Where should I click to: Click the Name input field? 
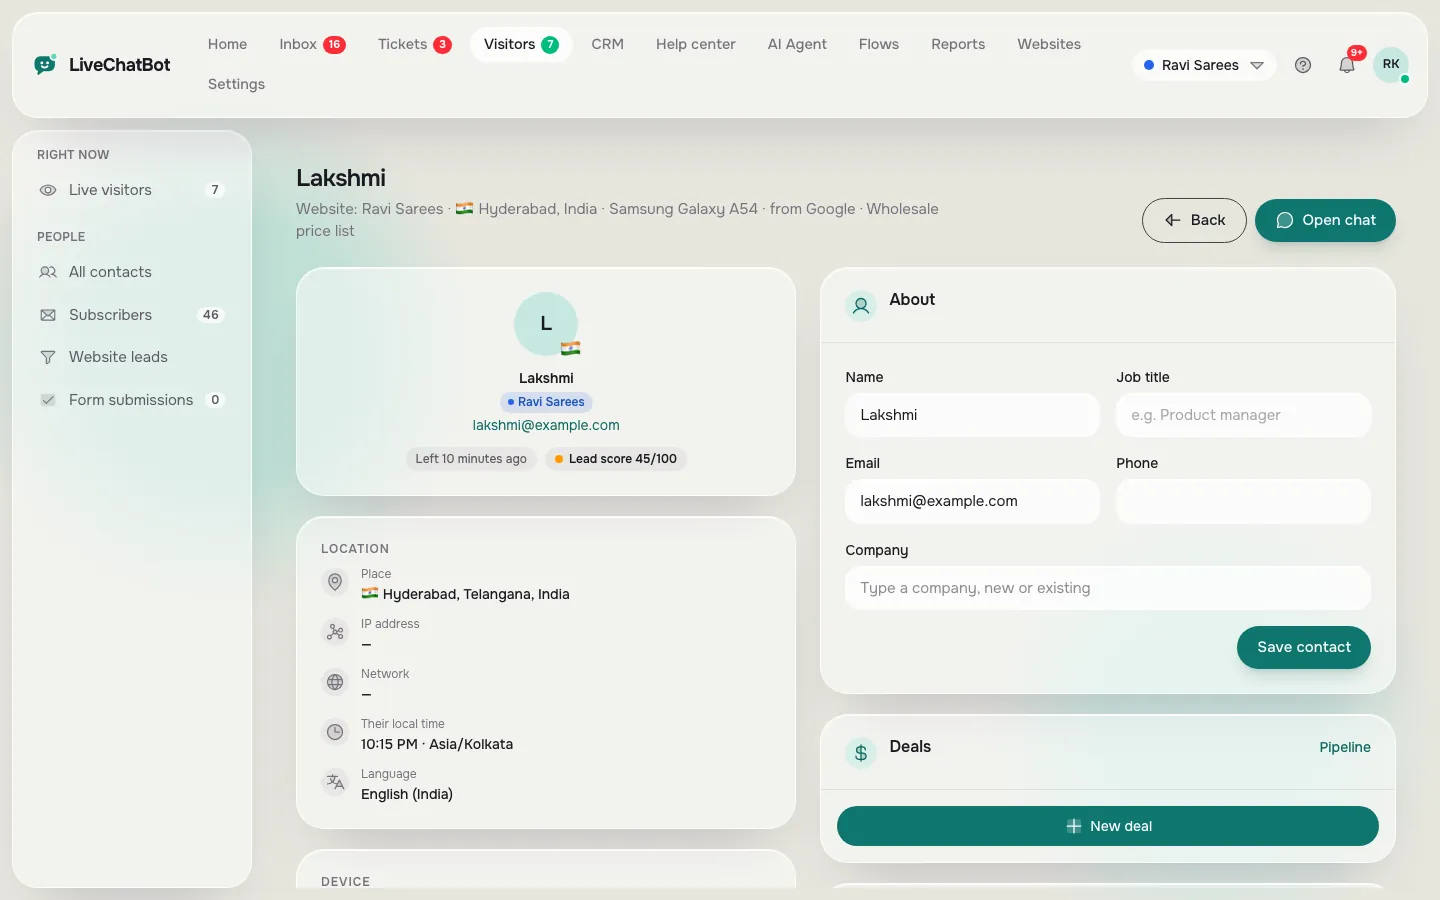[x=972, y=415]
